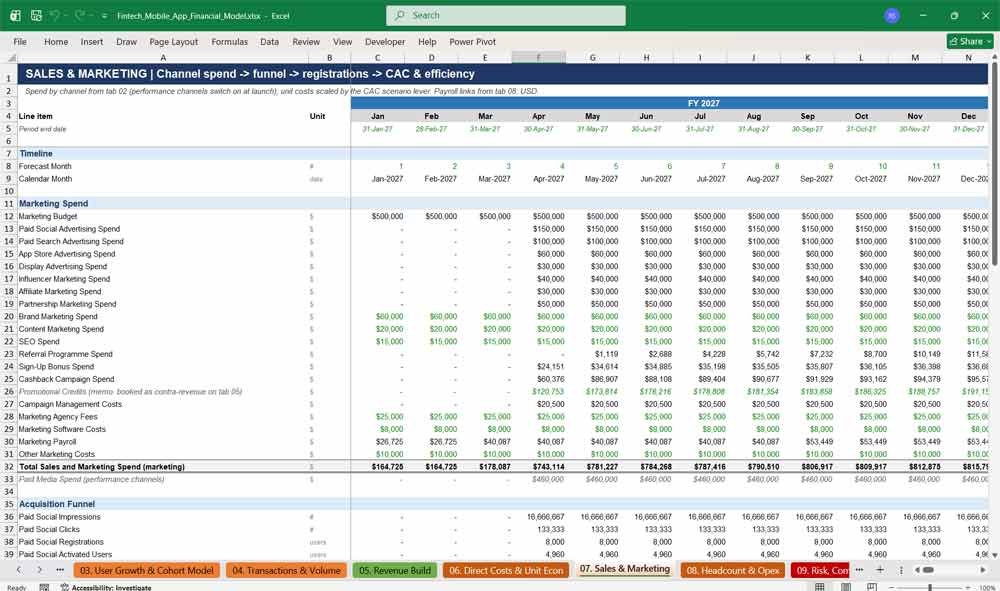Click the vertical scroll down arrow
The height and width of the screenshot is (591, 1000).
[994, 556]
